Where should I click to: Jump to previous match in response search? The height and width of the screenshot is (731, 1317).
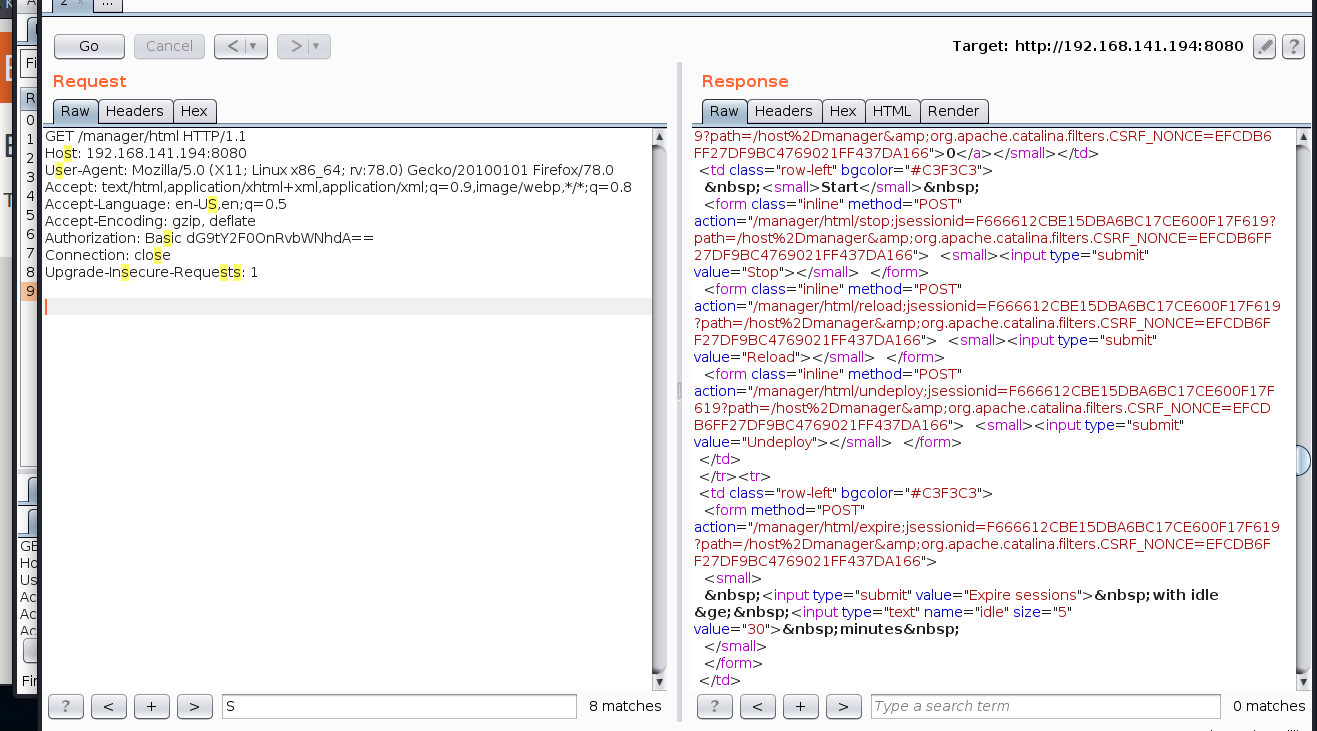(x=757, y=706)
